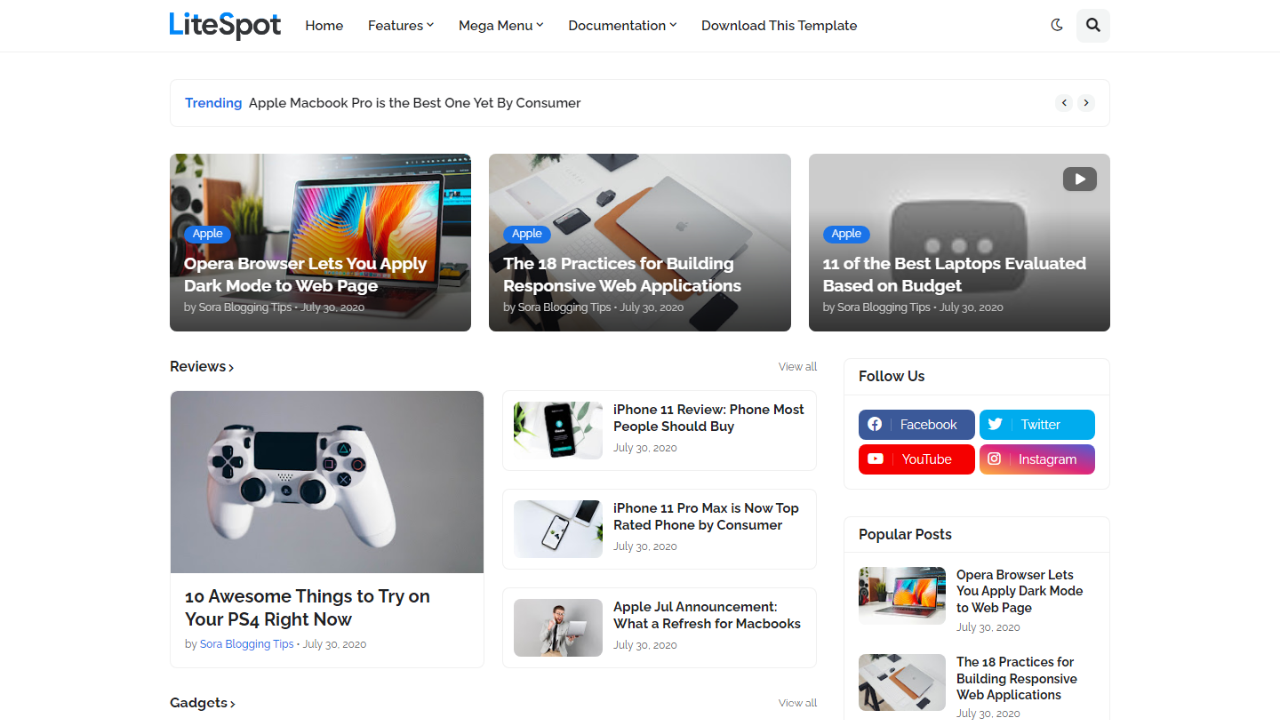Open the Facebook follow button
The width and height of the screenshot is (1280, 720).
point(916,424)
